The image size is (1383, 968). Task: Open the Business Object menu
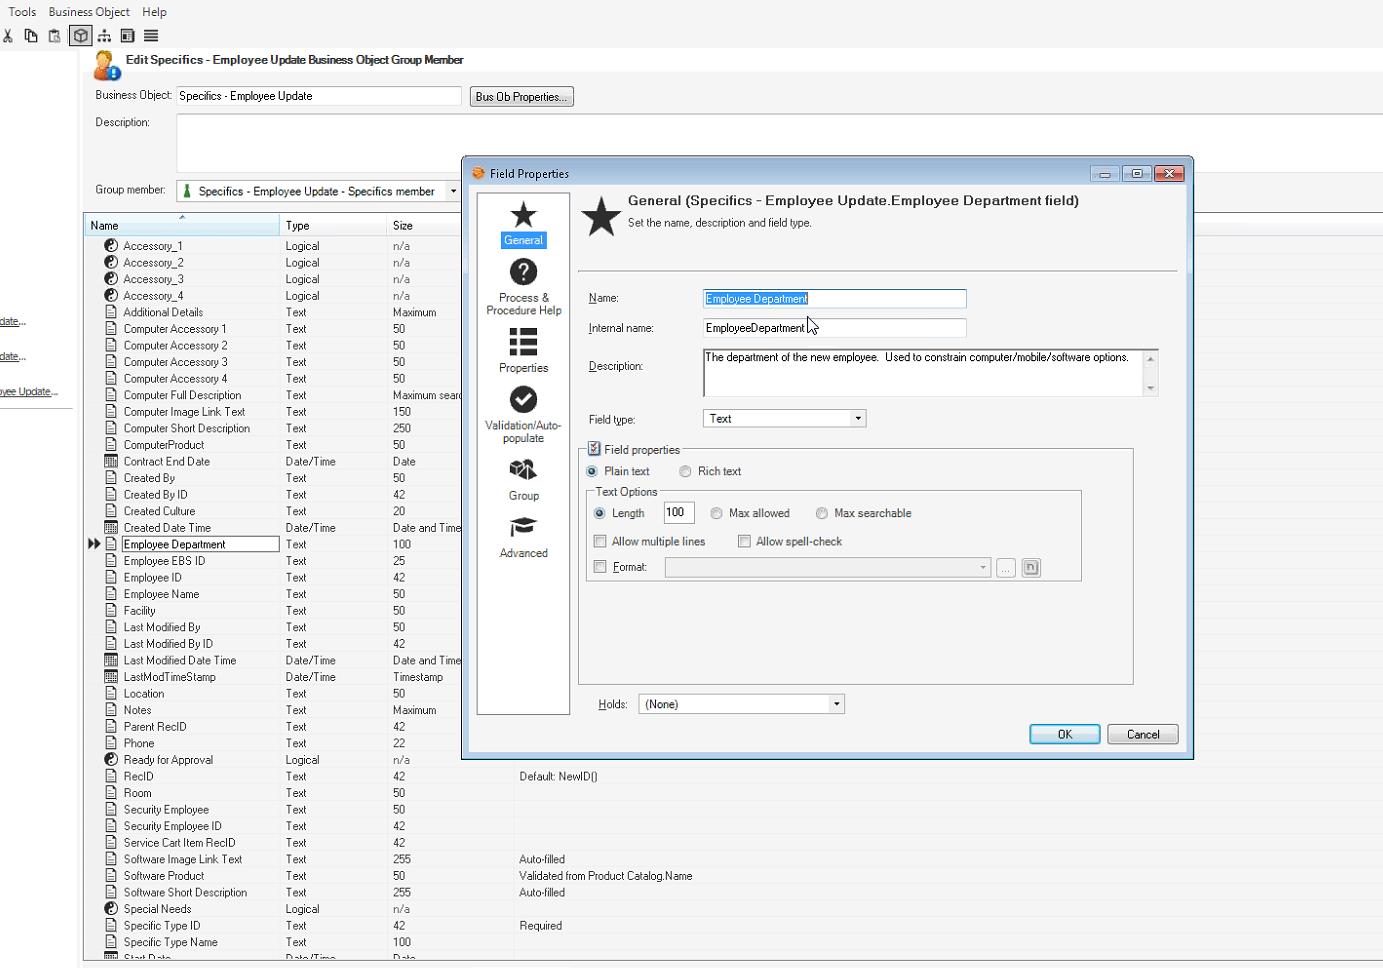[89, 12]
